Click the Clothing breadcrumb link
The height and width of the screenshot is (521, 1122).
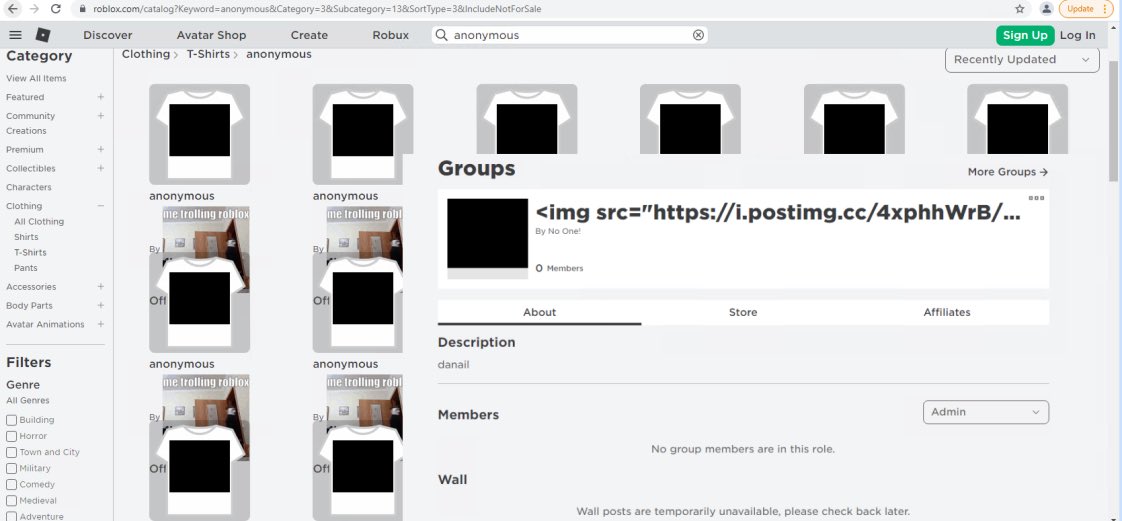(146, 54)
